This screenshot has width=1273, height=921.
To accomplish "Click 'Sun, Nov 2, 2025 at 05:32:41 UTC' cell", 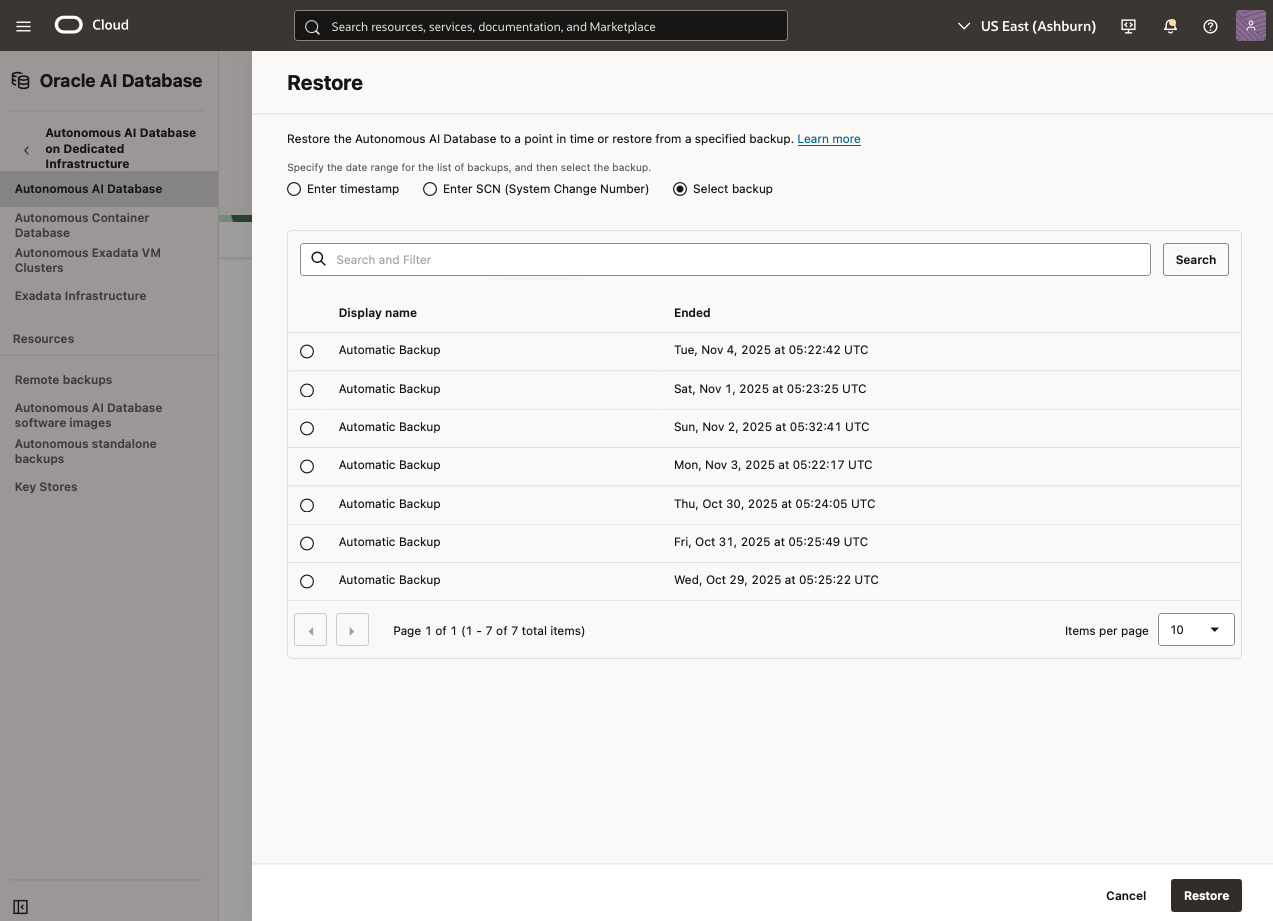I will point(772,427).
